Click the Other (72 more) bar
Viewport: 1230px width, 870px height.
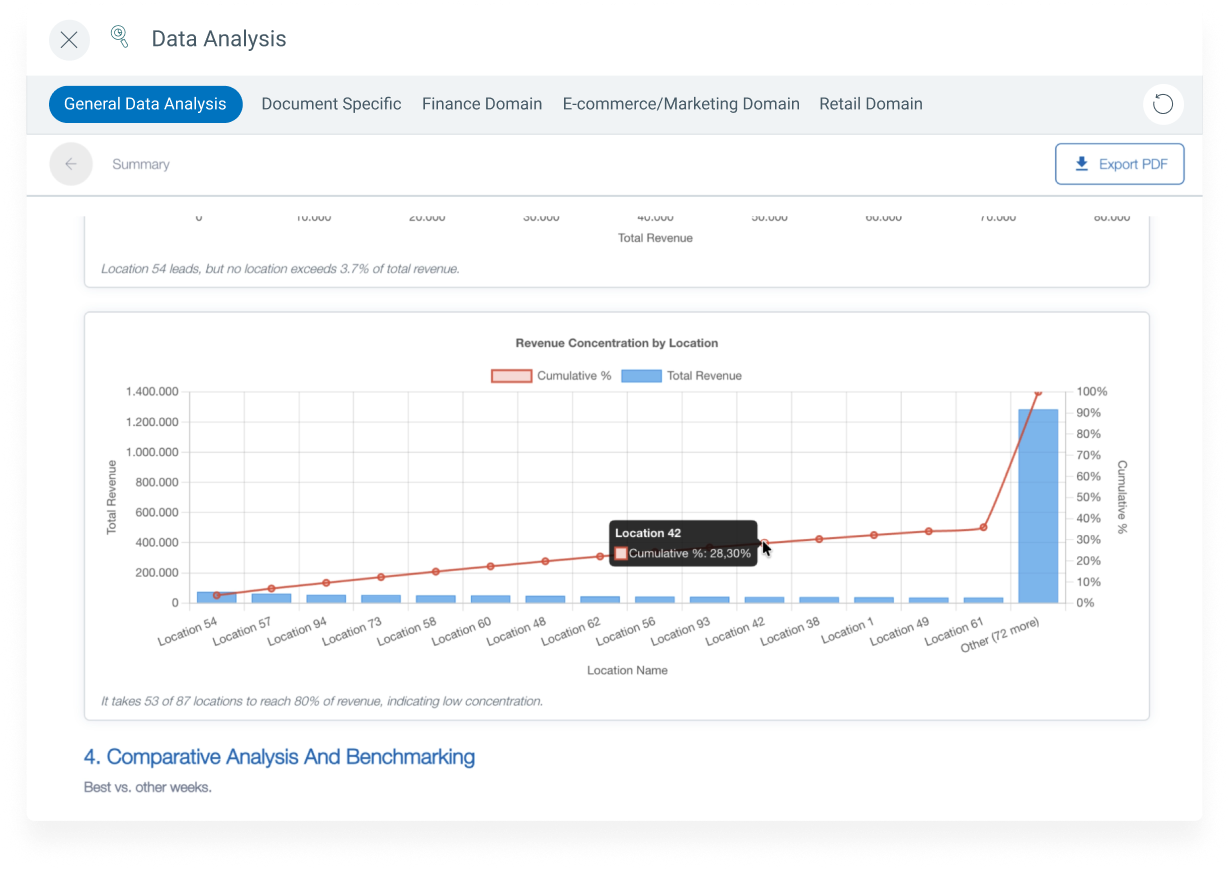(1038, 506)
